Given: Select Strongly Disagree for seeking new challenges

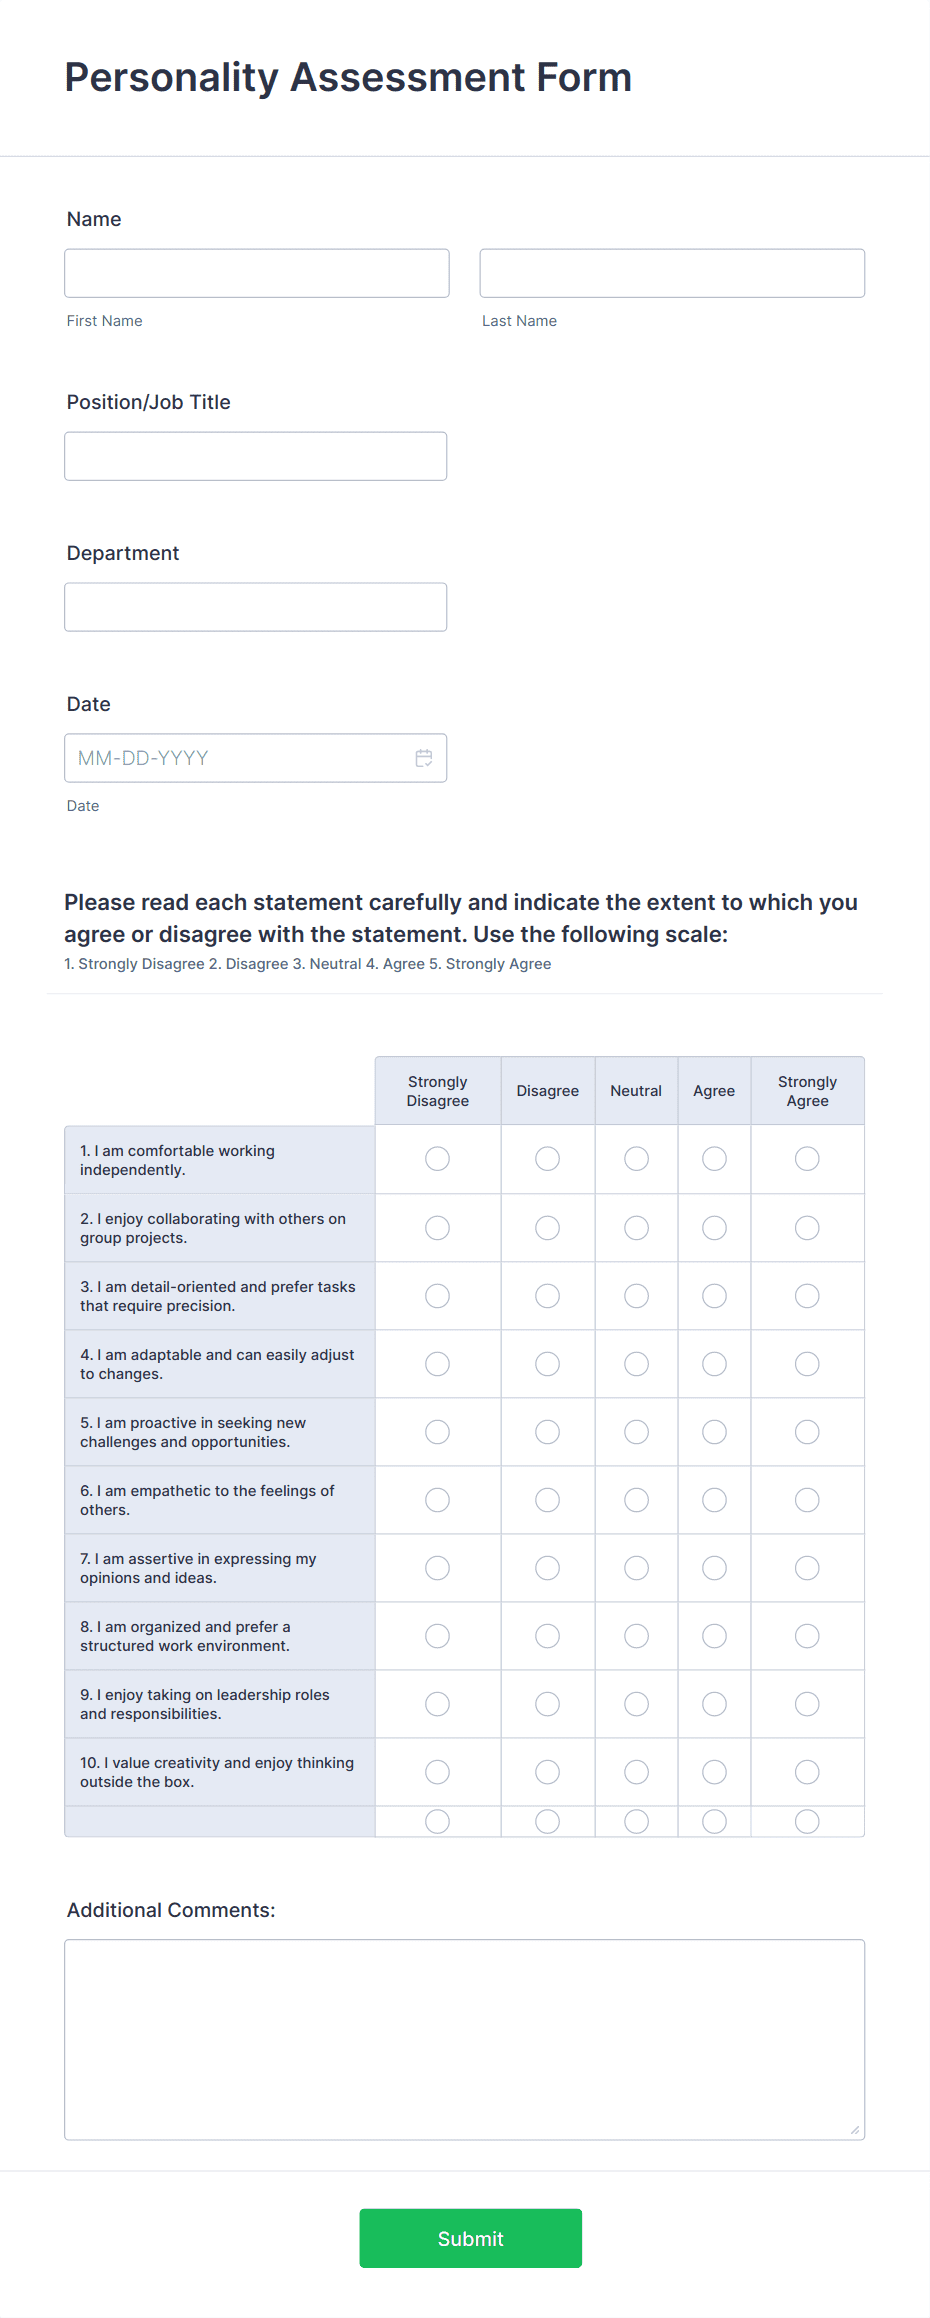Looking at the screenshot, I should (x=437, y=1432).
